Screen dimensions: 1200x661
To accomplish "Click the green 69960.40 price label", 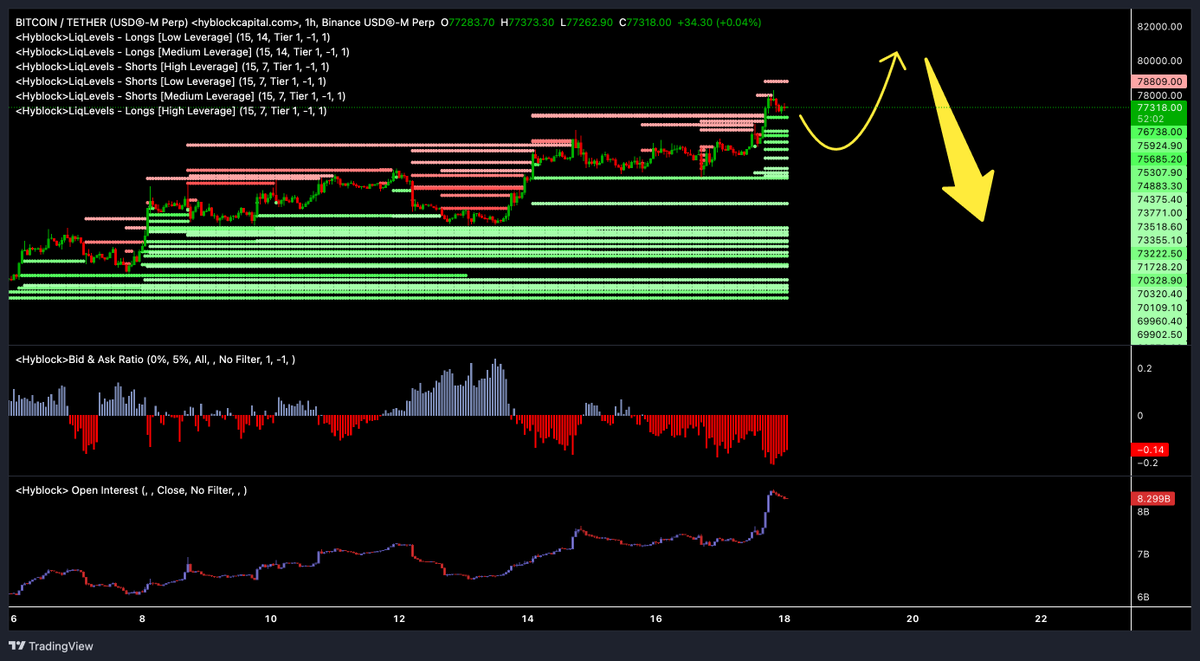I will 1160,322.
